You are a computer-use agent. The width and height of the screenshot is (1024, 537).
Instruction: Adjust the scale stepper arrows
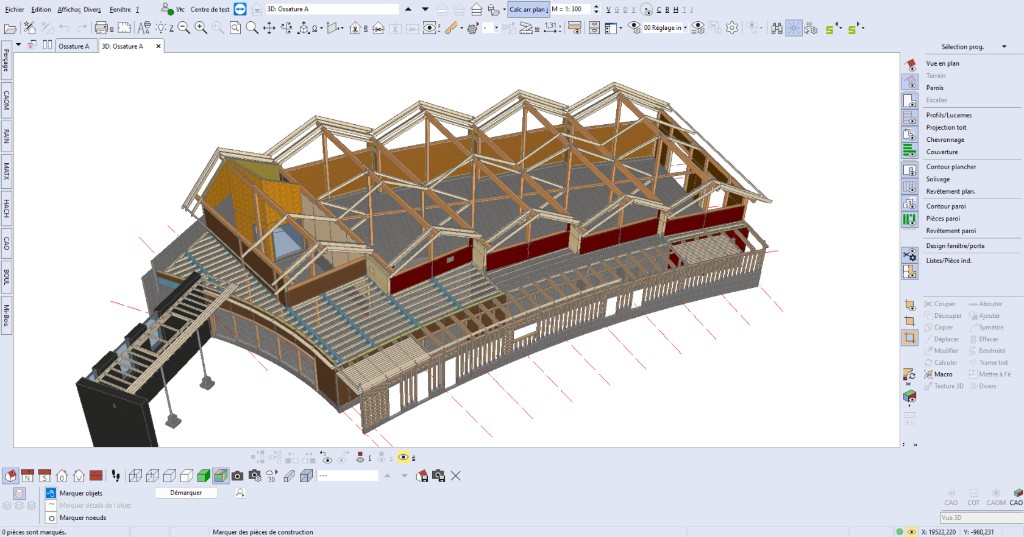tap(596, 9)
